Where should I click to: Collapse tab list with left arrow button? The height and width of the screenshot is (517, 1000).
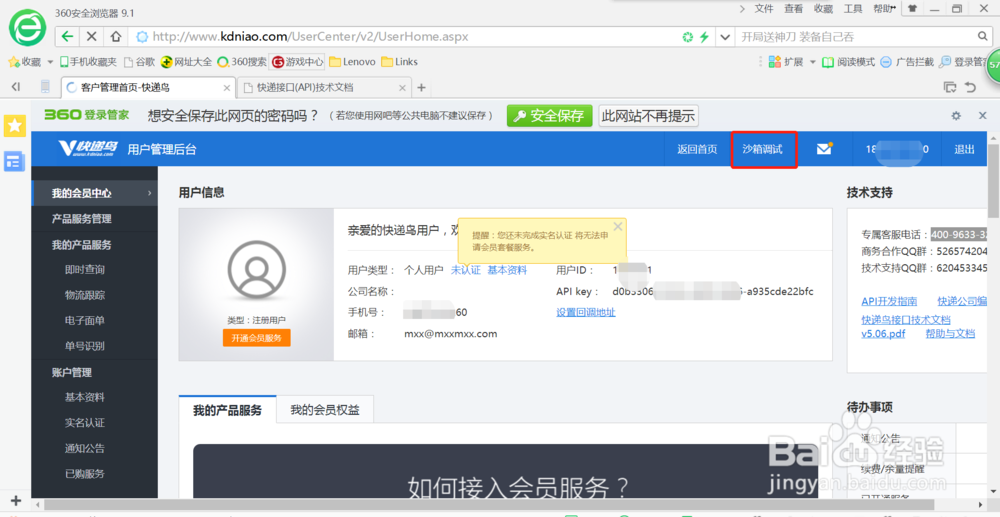[x=16, y=87]
